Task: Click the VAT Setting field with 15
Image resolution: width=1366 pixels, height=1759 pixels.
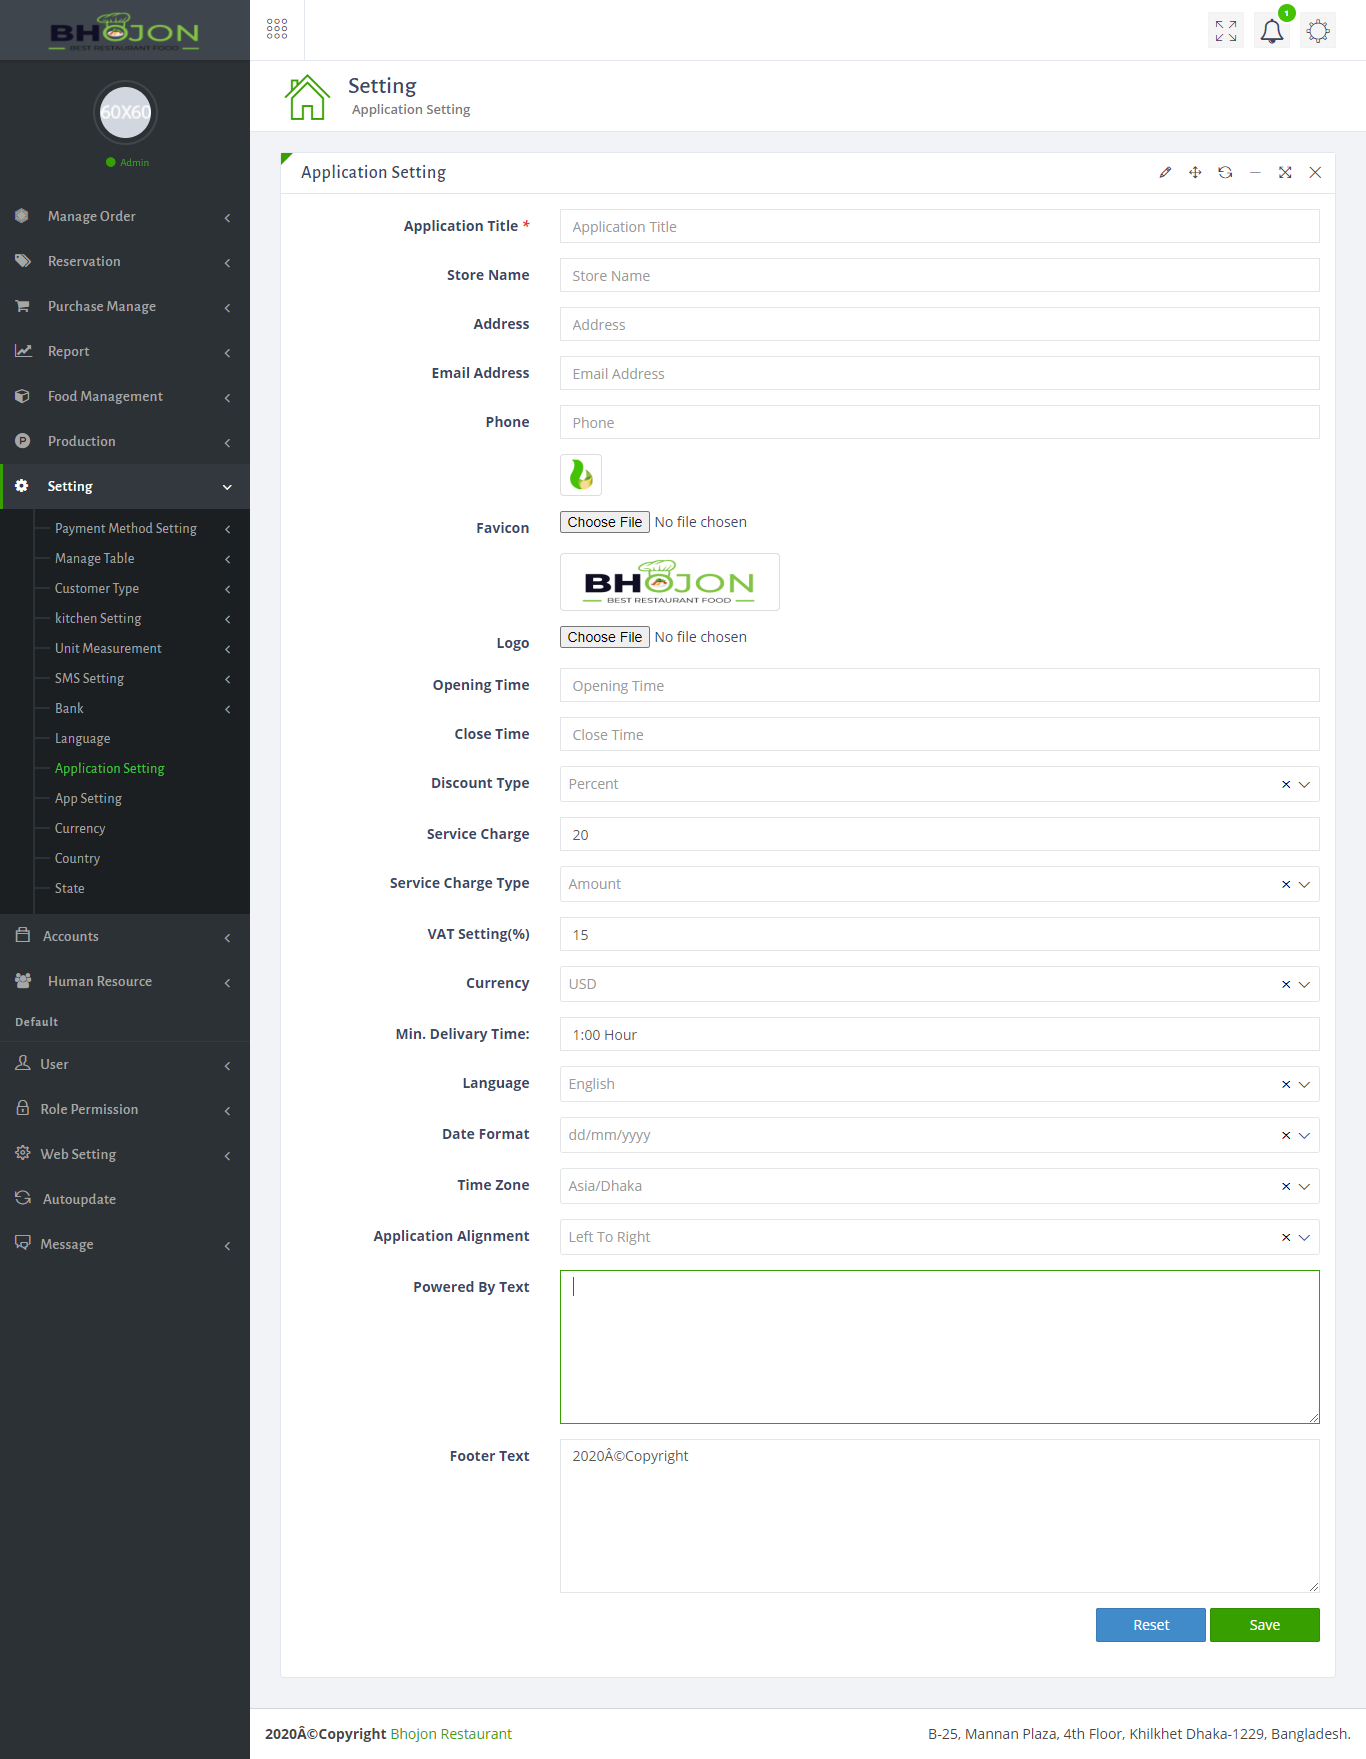Action: 940,934
